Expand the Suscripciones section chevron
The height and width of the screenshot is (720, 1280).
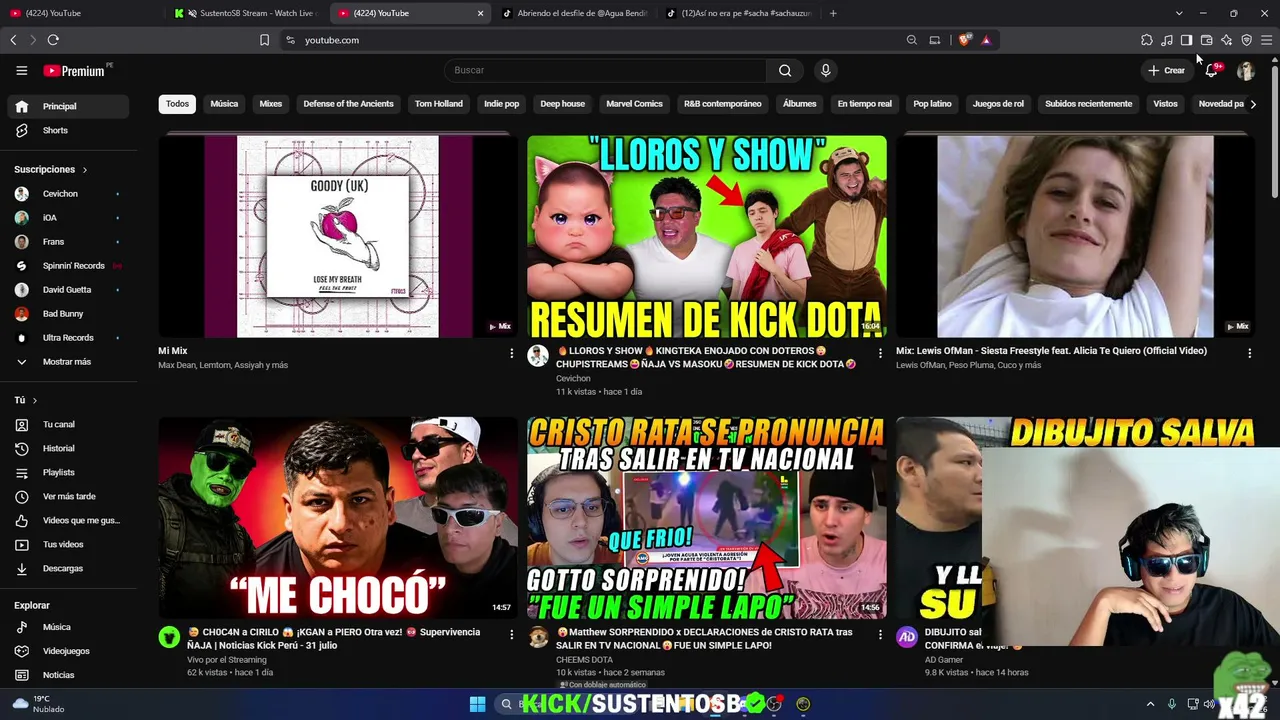point(85,170)
